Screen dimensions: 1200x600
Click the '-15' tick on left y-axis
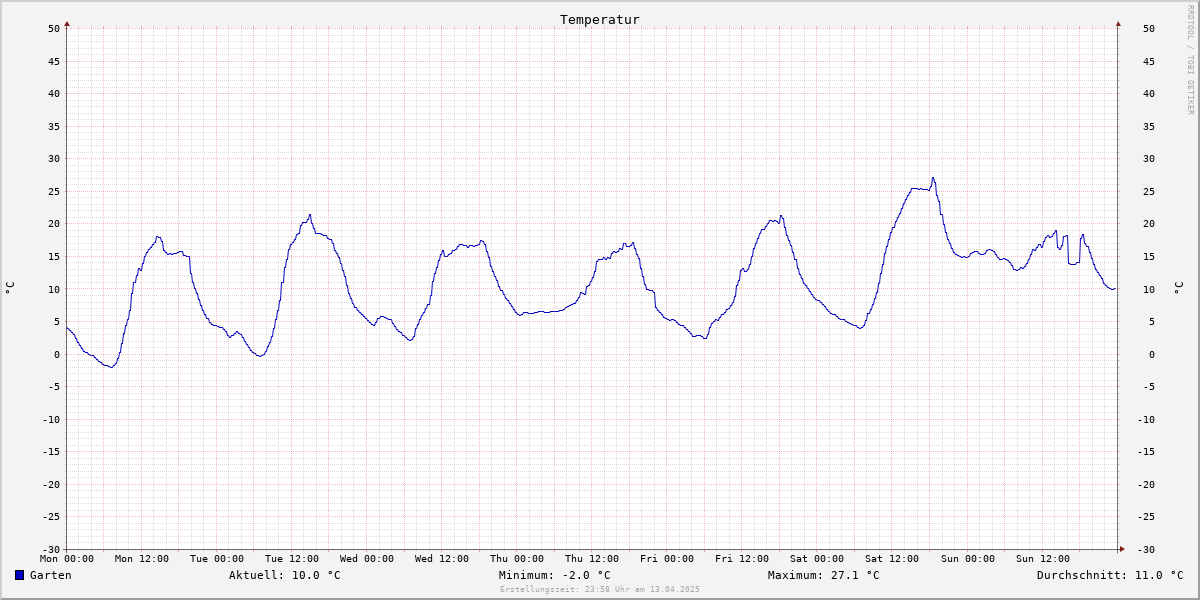pyautogui.click(x=51, y=451)
